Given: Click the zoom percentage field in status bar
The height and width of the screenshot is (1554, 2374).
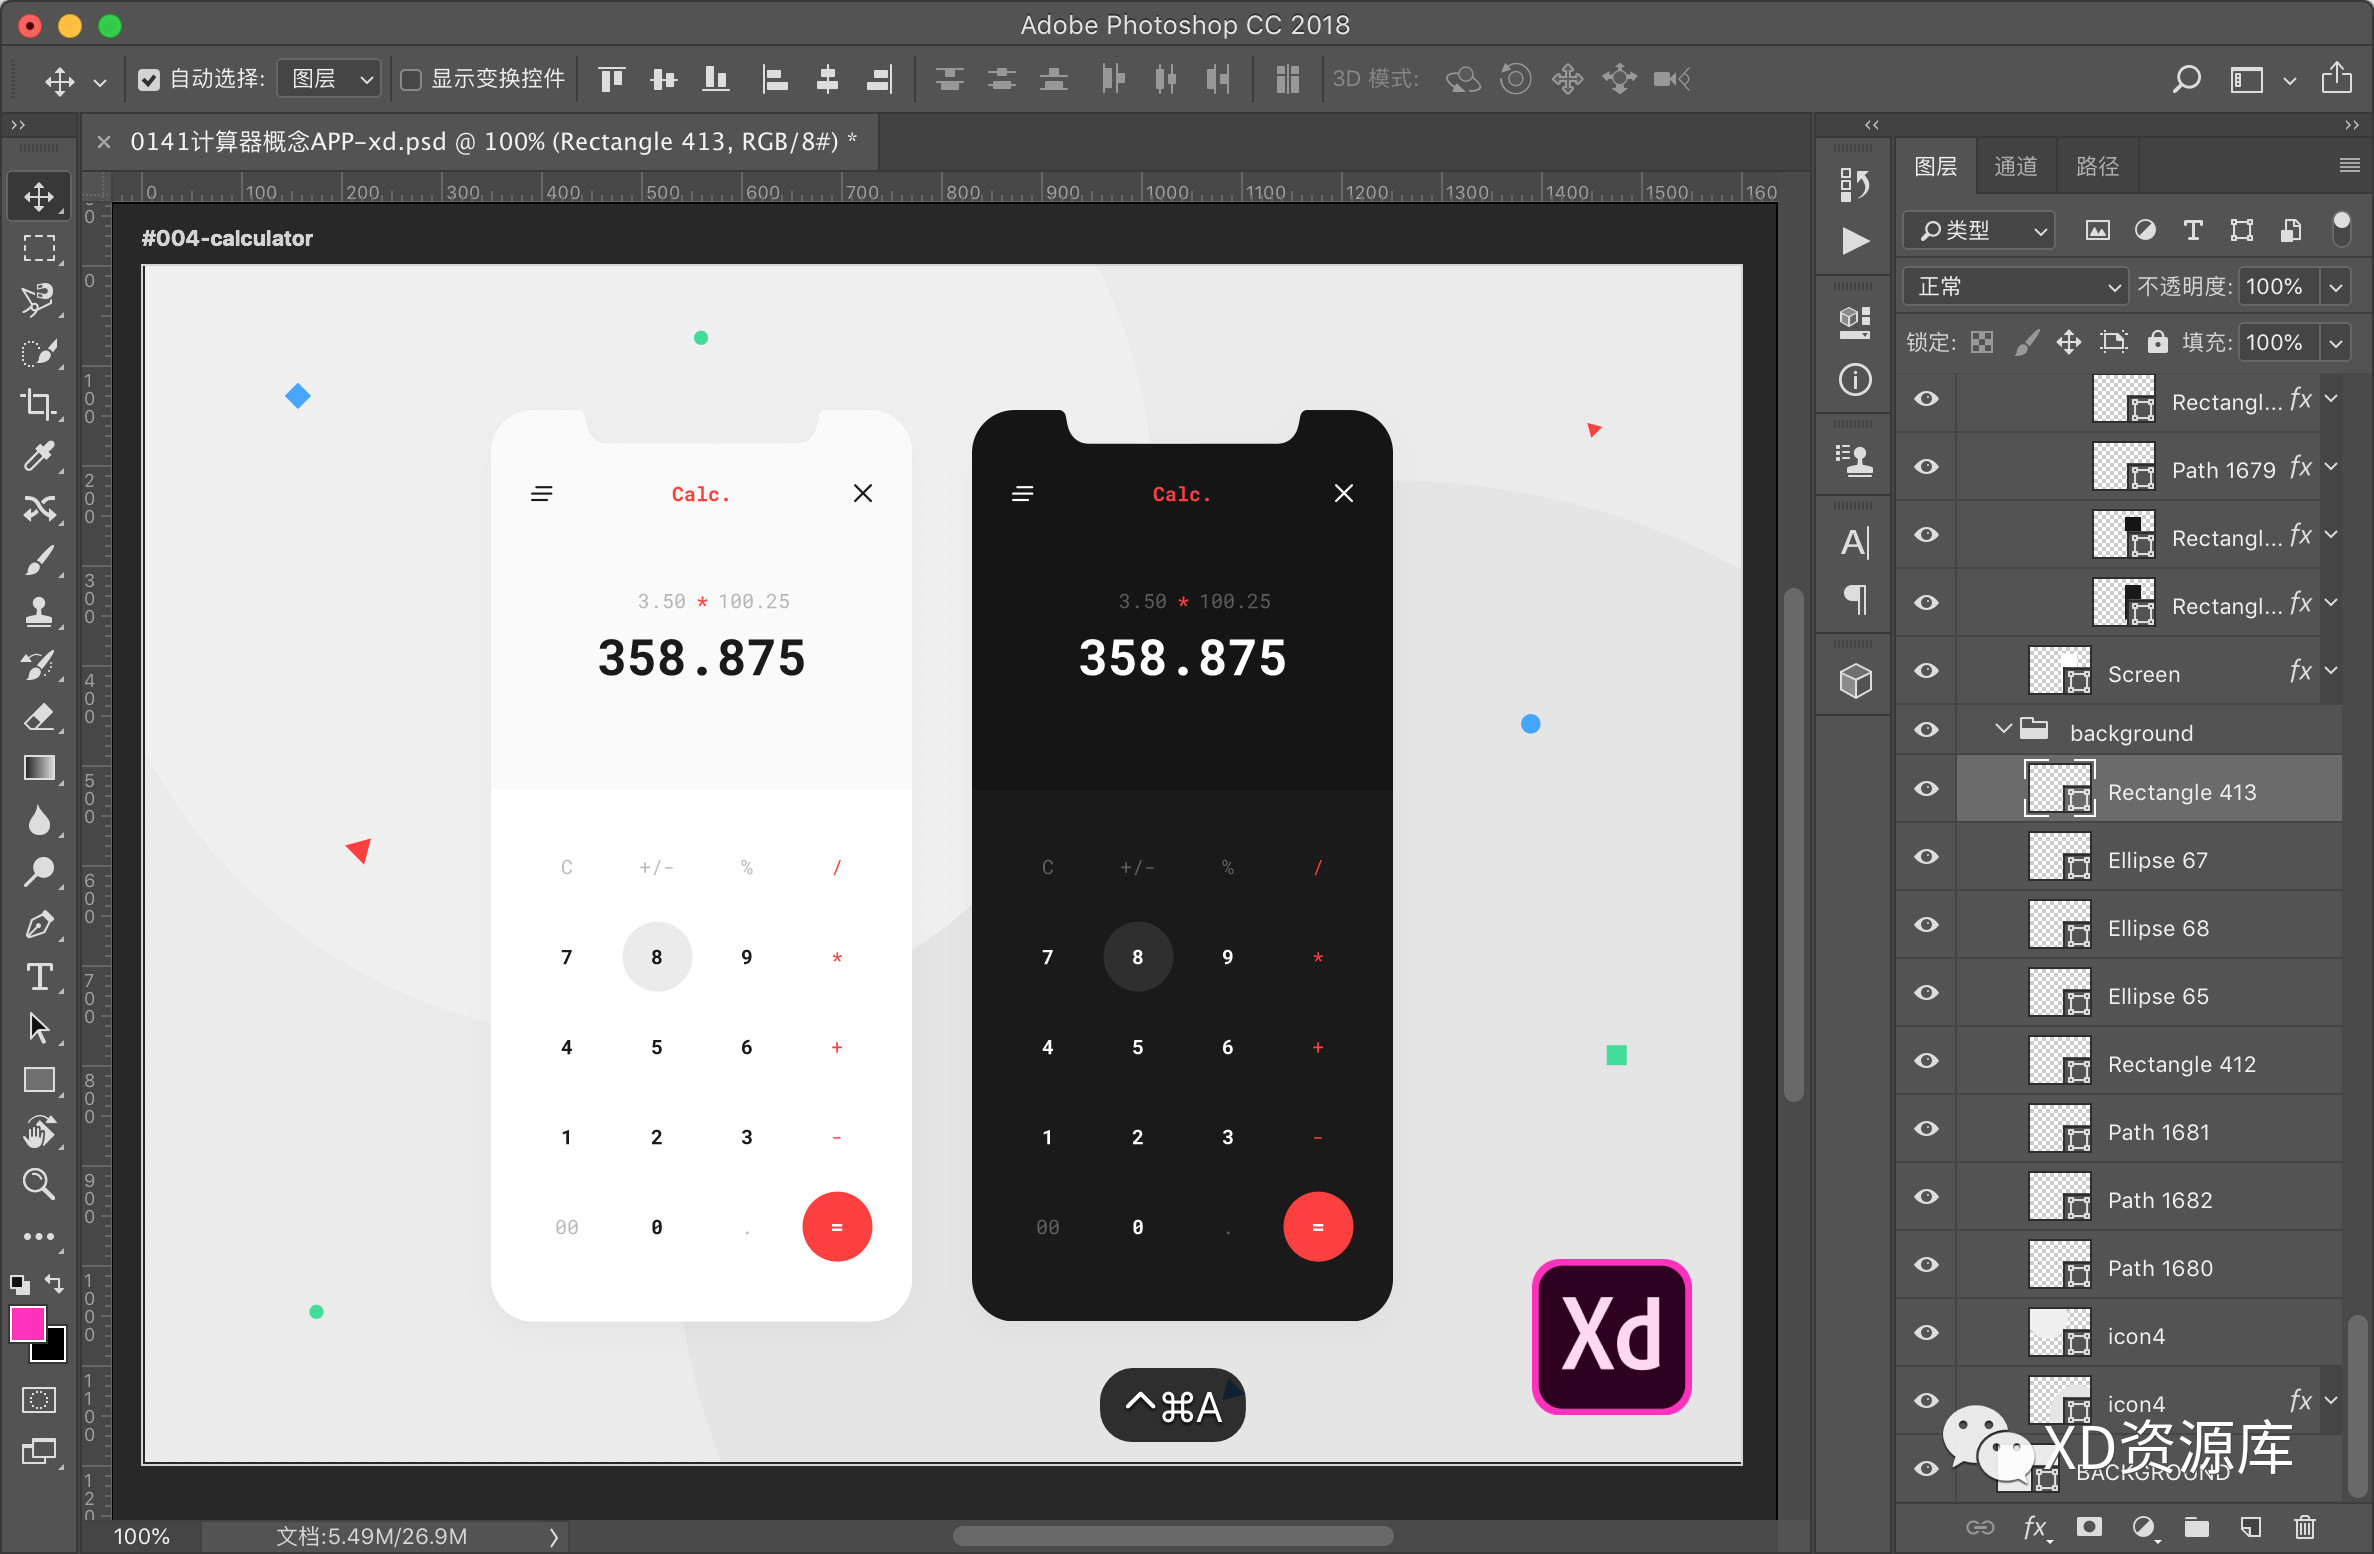Looking at the screenshot, I should click(141, 1536).
